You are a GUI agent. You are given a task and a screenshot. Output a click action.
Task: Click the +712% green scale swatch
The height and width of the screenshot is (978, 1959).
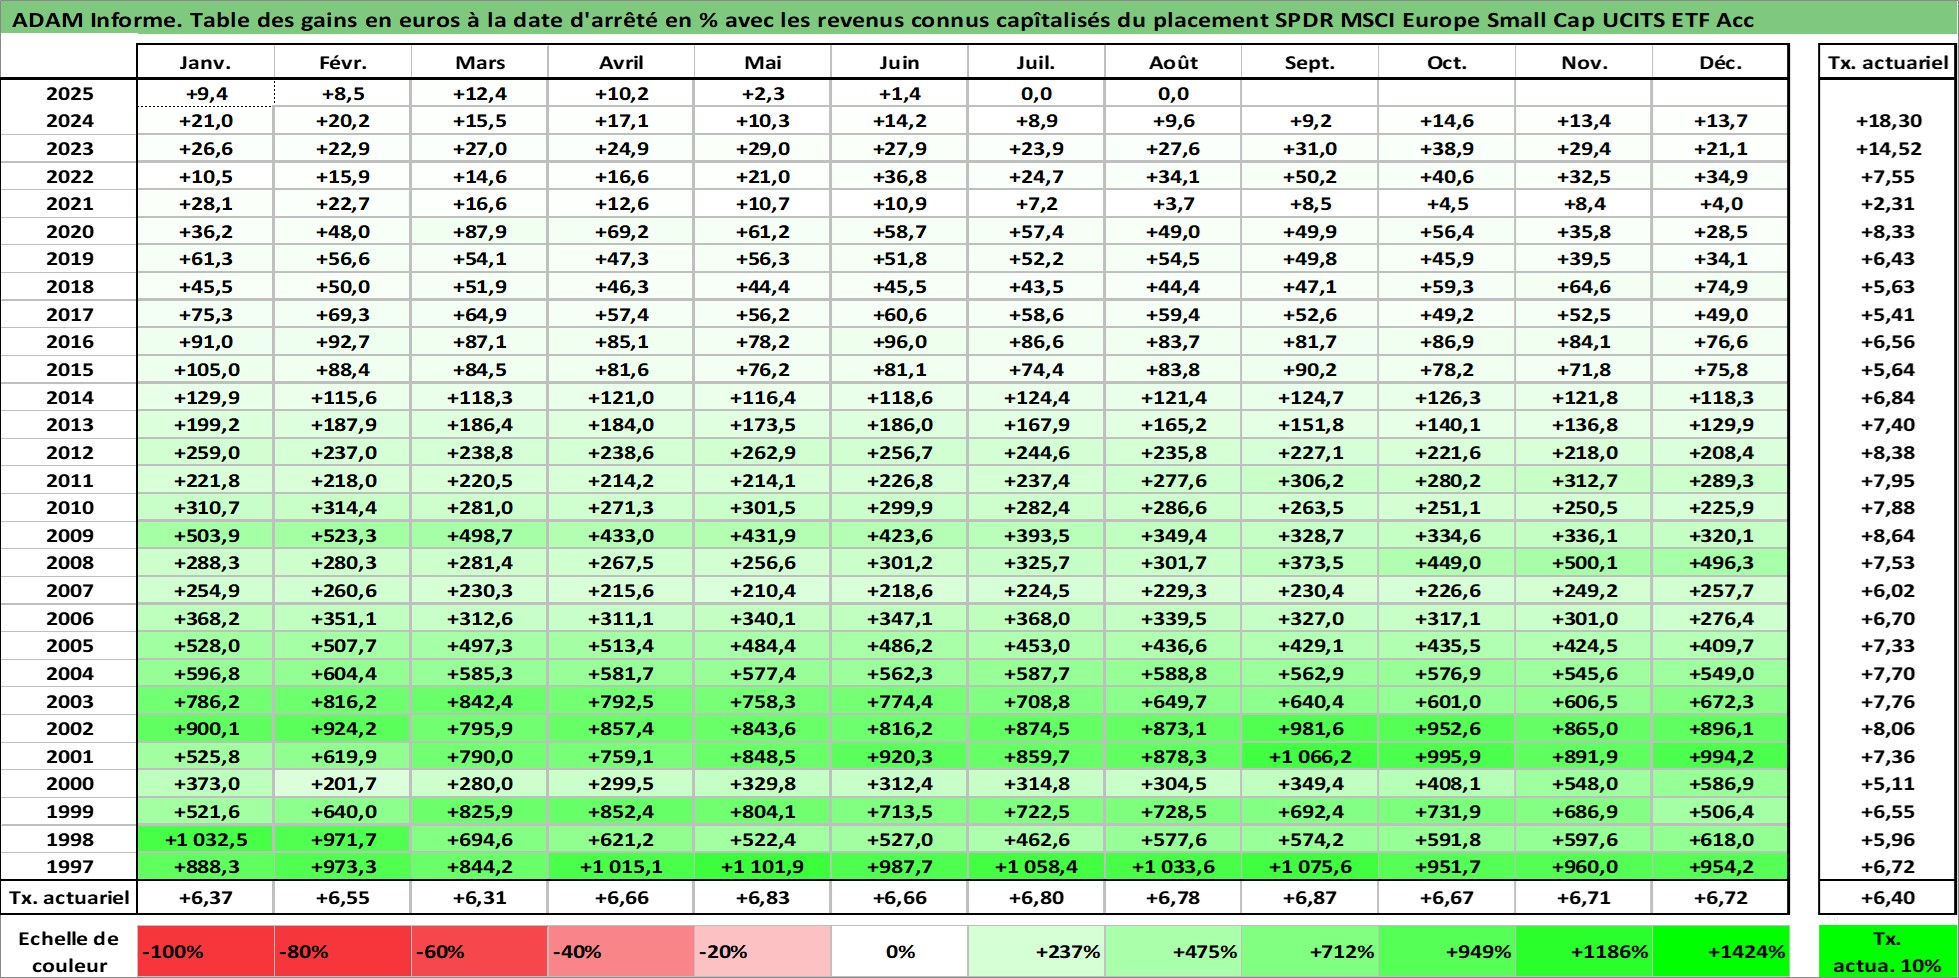[1310, 952]
